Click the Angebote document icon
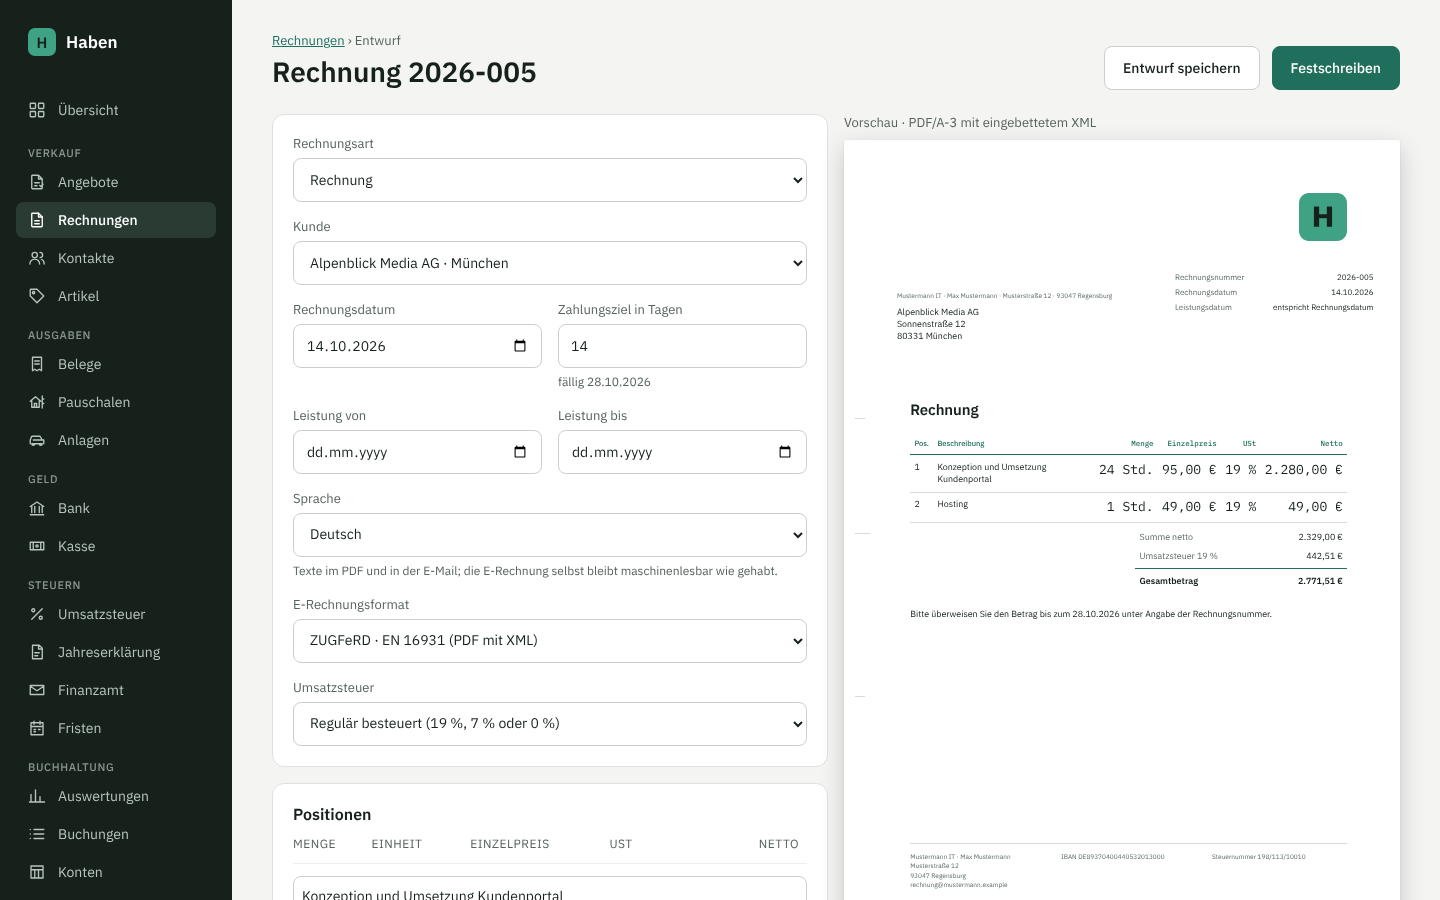The height and width of the screenshot is (900, 1440). pos(37,182)
